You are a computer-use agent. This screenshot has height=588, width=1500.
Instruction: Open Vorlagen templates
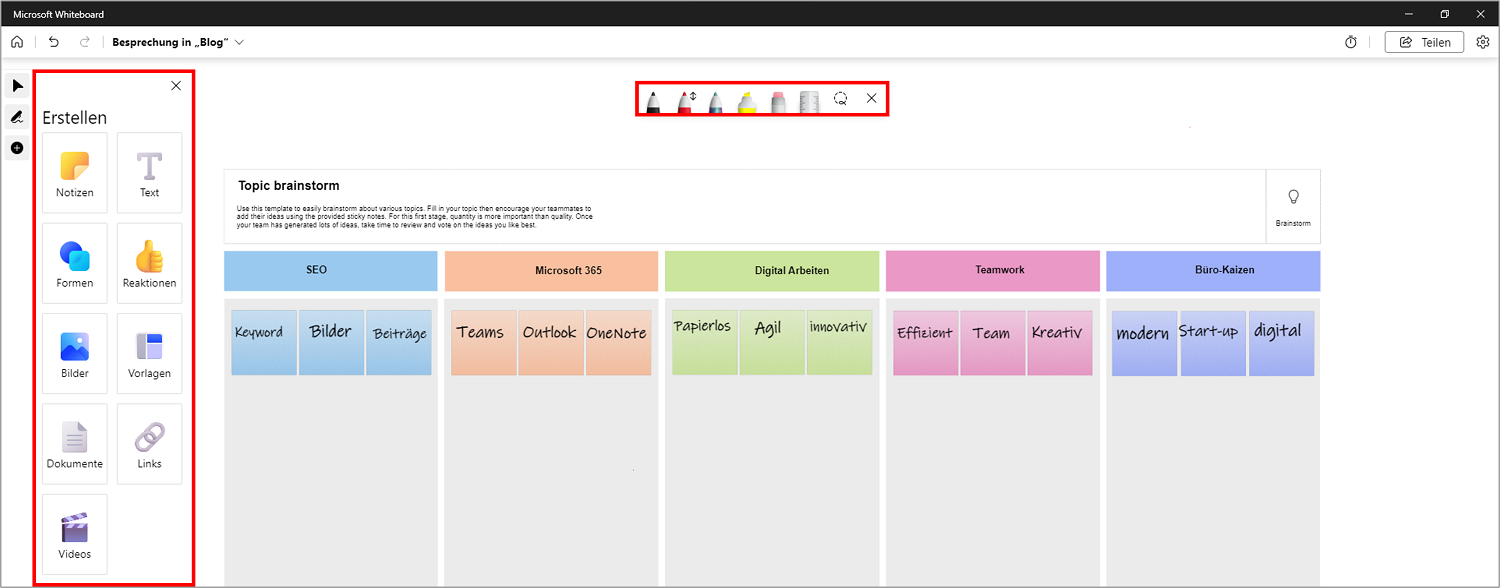(x=149, y=354)
